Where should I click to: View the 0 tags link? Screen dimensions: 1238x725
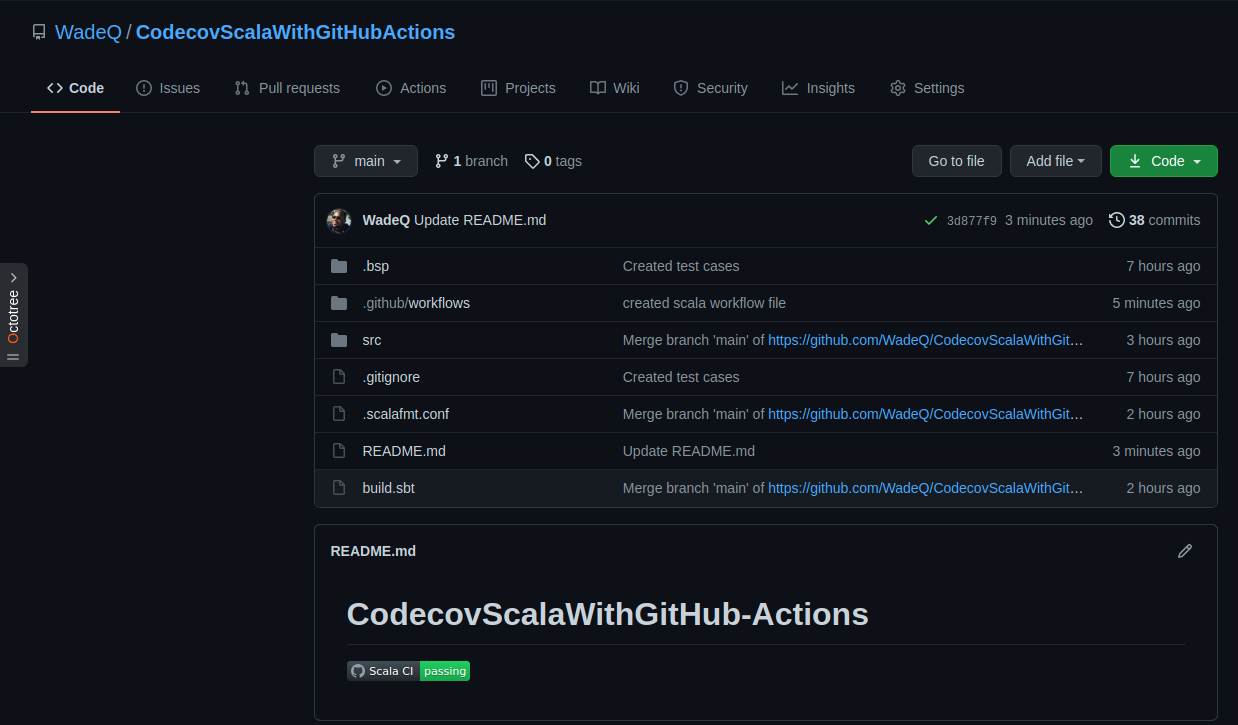click(553, 161)
